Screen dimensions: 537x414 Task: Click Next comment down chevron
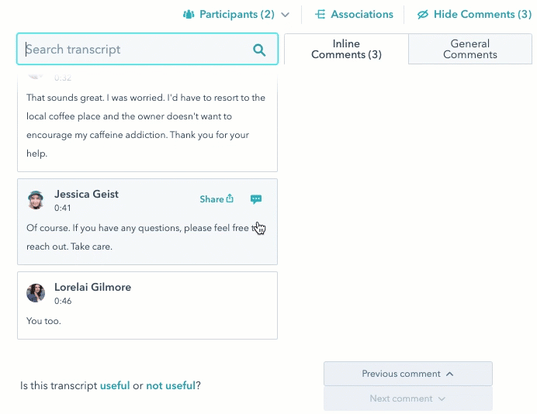[x=408, y=399]
